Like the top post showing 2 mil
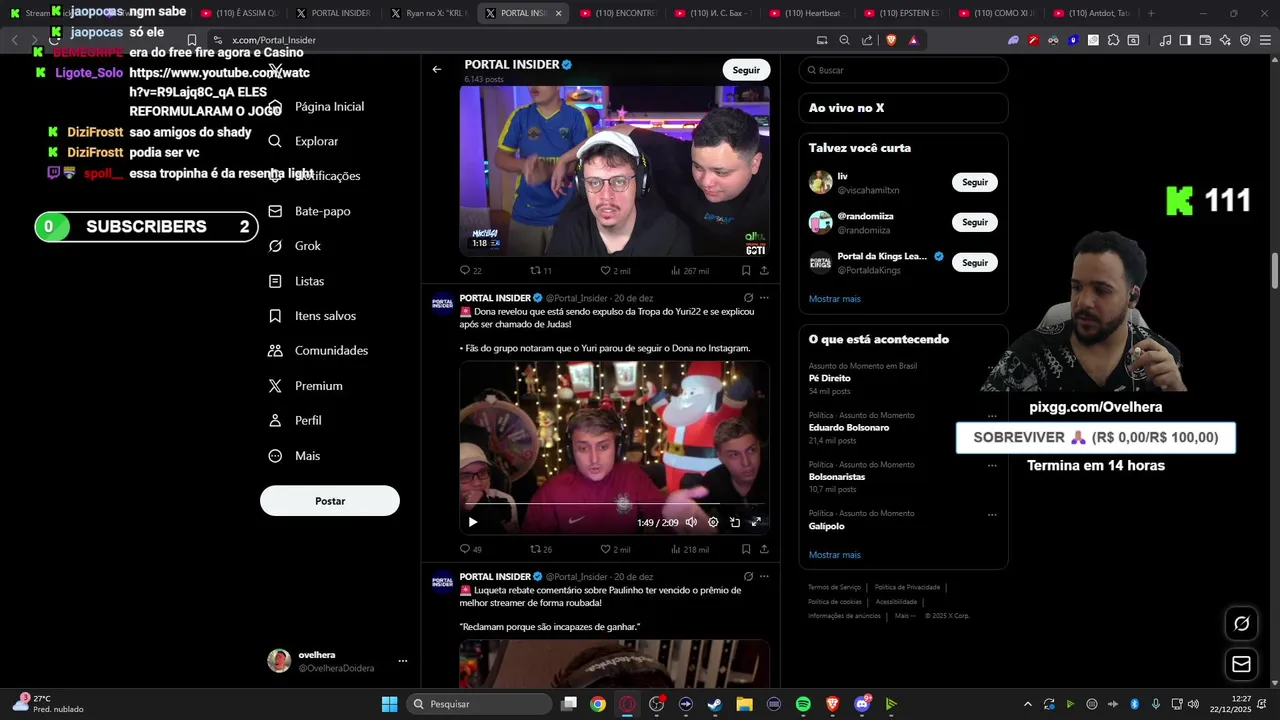Viewport: 1280px width, 720px height. 615,270
